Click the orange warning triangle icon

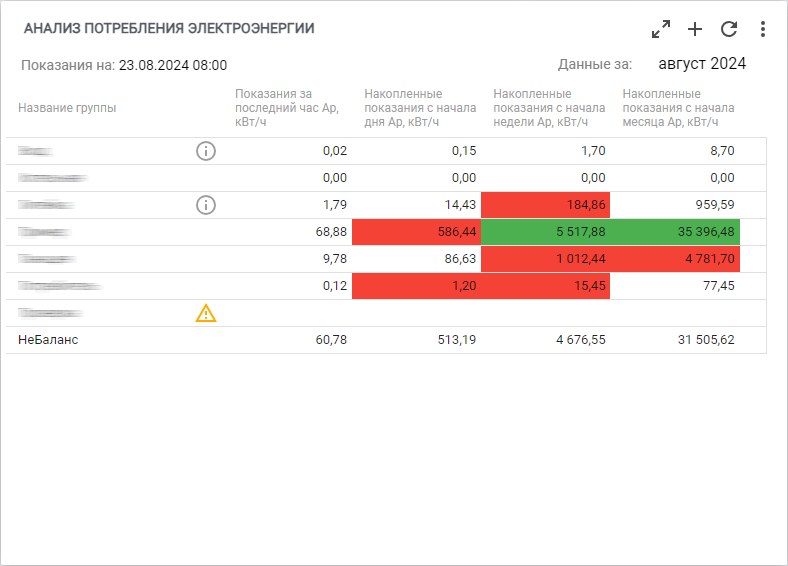coord(206,313)
